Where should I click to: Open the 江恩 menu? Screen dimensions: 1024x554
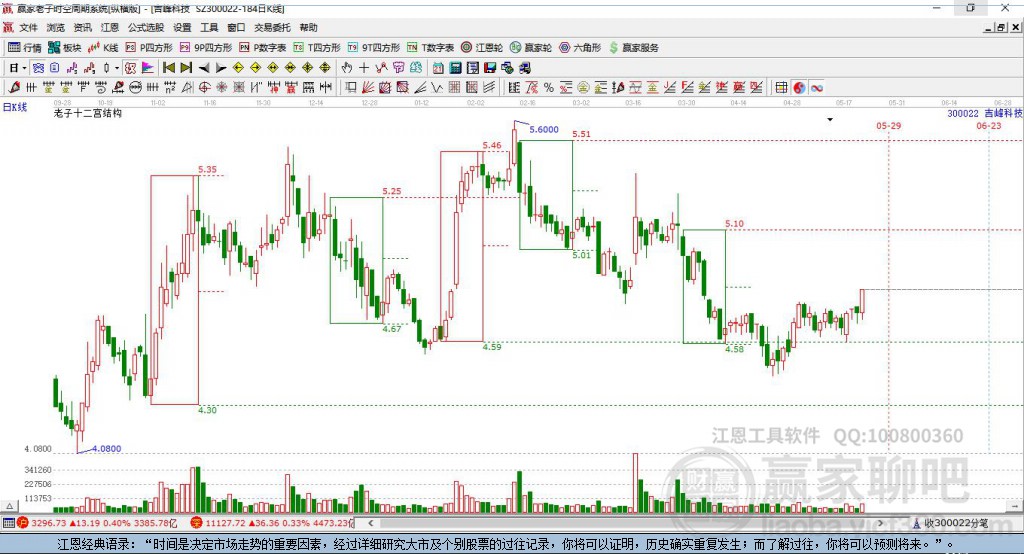(x=110, y=27)
